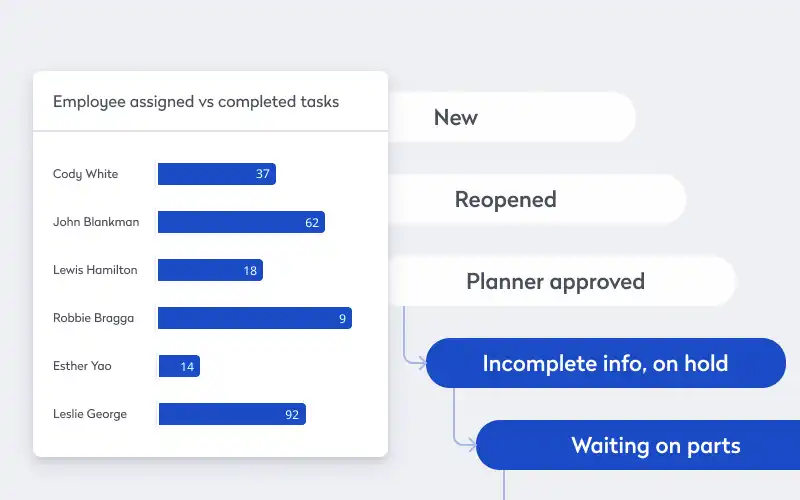The width and height of the screenshot is (800, 500).
Task: Click Leslie George's bar showing 92
Action: 232,414
